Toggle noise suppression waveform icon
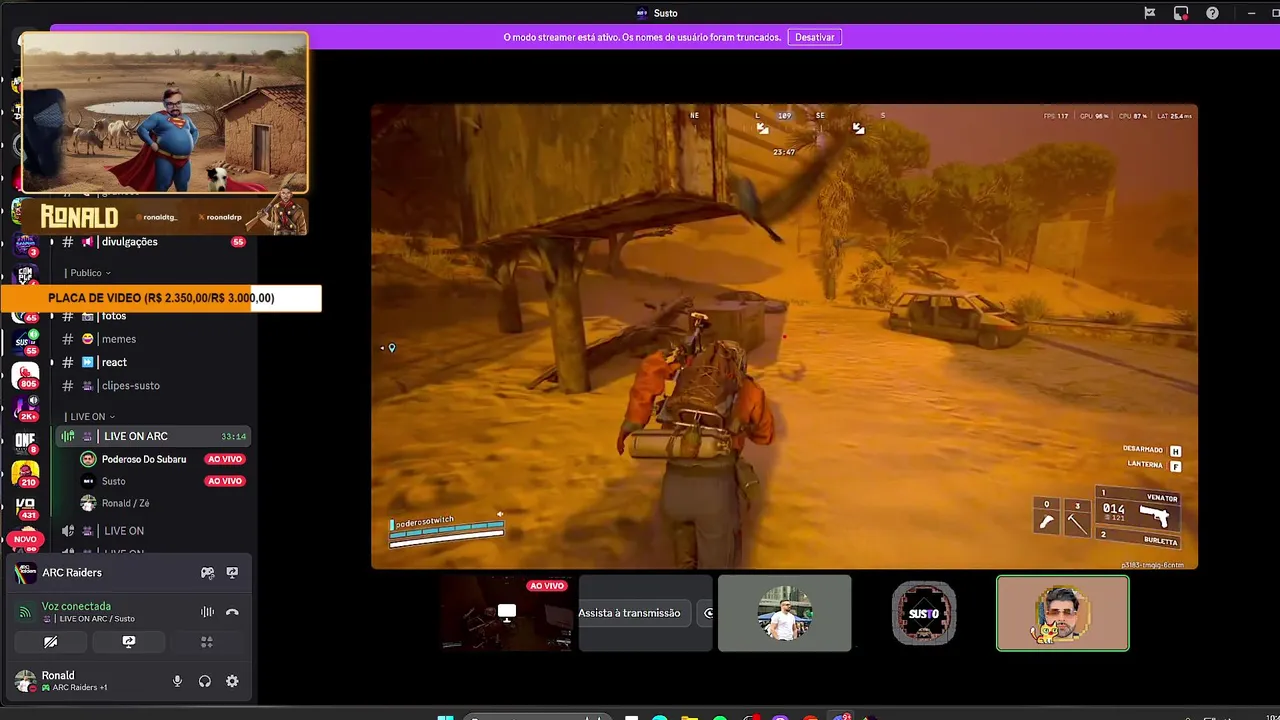 pyautogui.click(x=207, y=612)
